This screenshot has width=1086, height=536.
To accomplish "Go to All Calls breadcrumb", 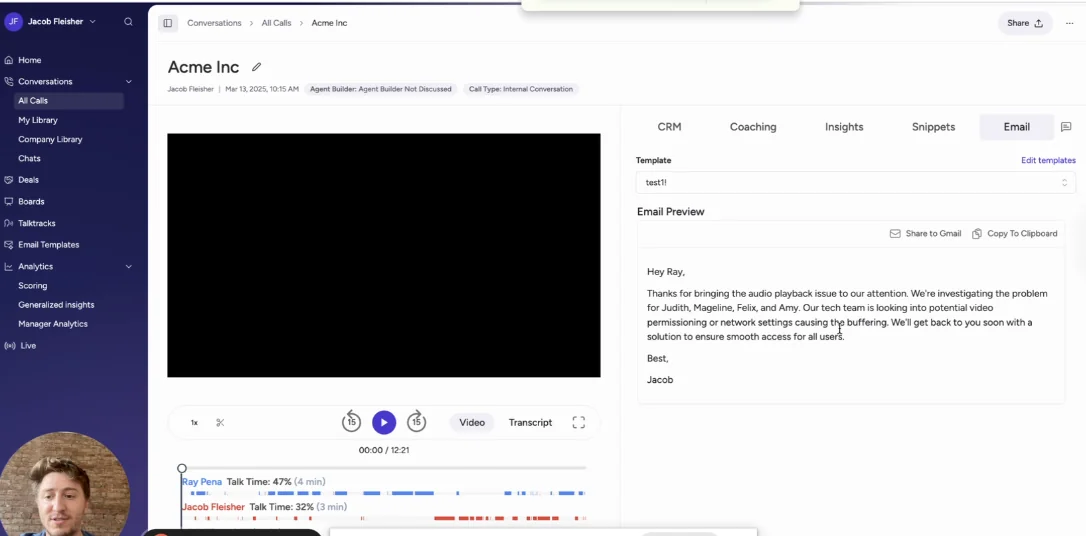I will pos(276,23).
